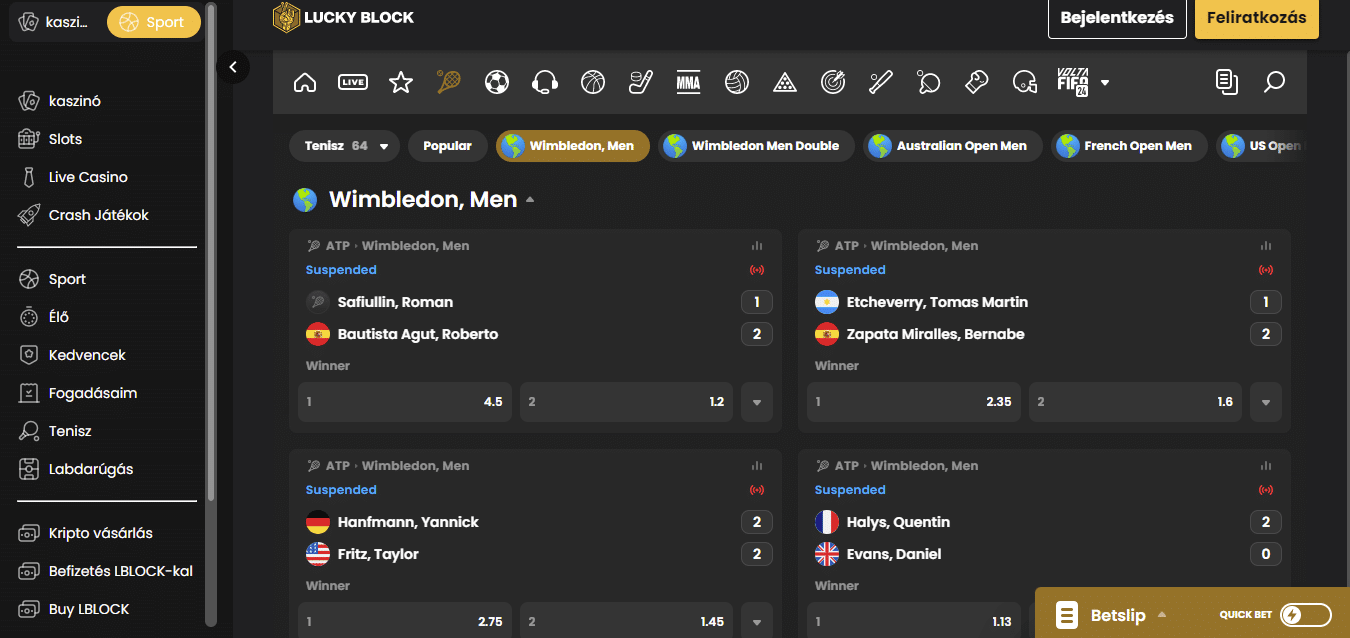The width and height of the screenshot is (1350, 638).
Task: Open the soccer sport icon
Action: coord(497,82)
